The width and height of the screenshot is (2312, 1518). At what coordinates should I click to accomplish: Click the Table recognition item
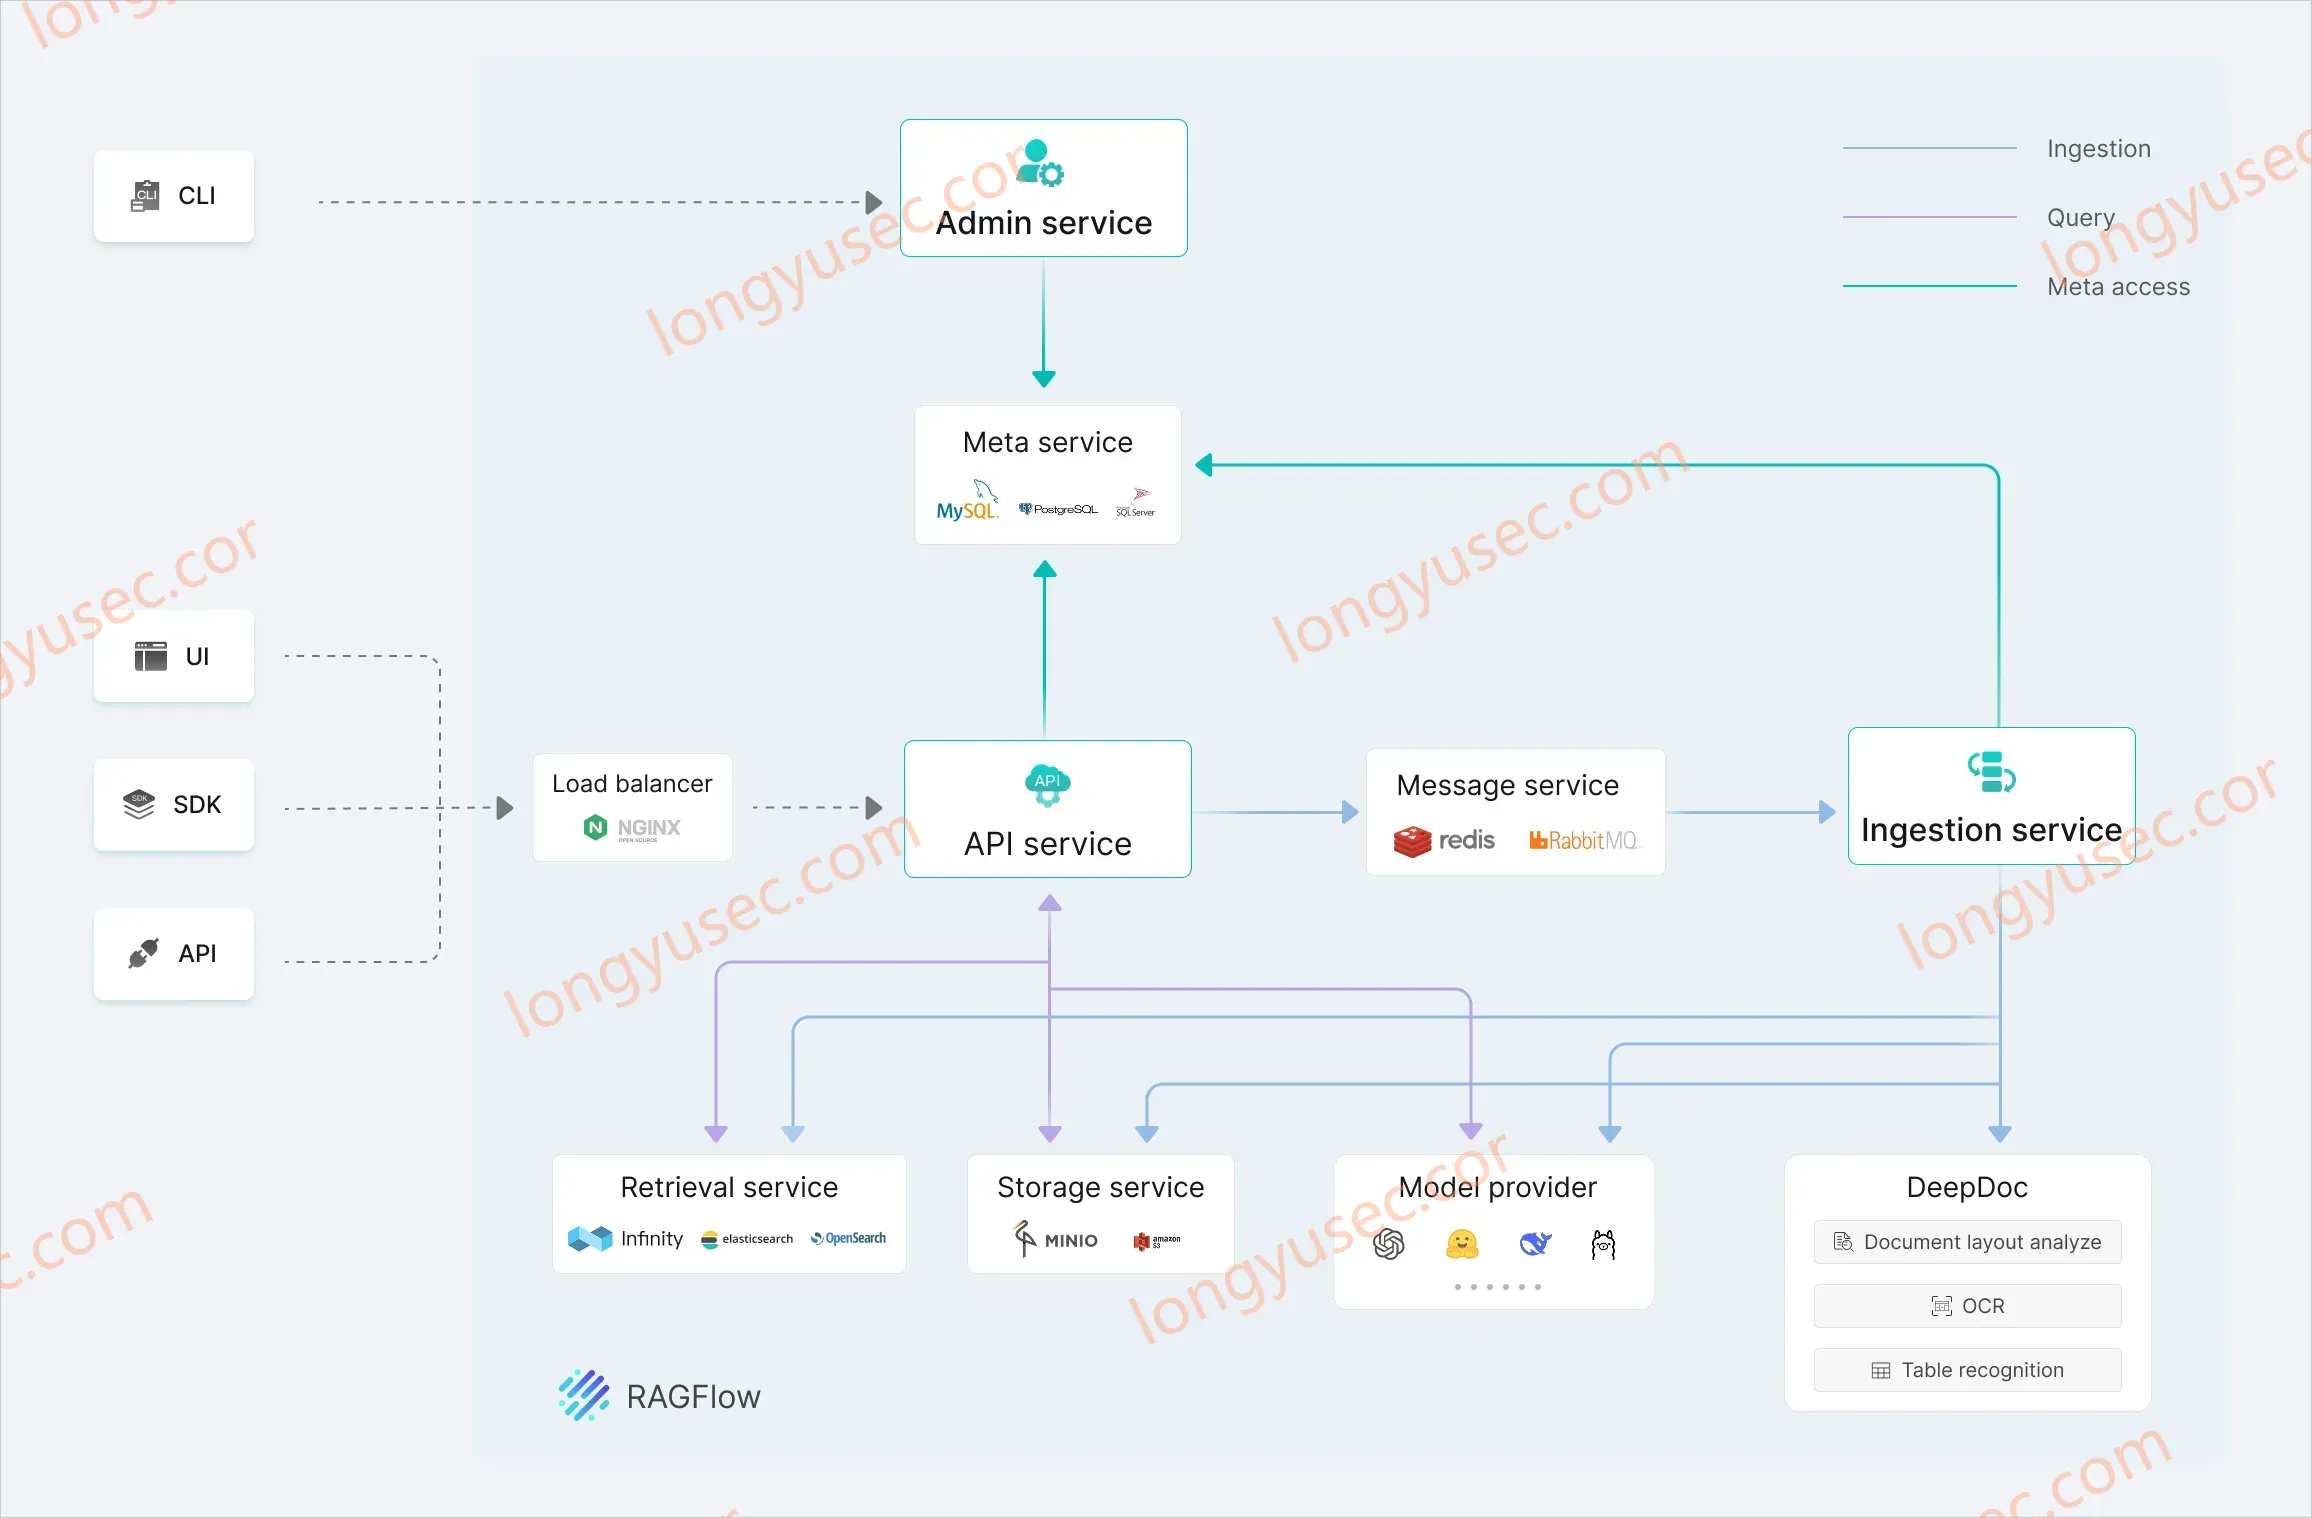click(1967, 1370)
